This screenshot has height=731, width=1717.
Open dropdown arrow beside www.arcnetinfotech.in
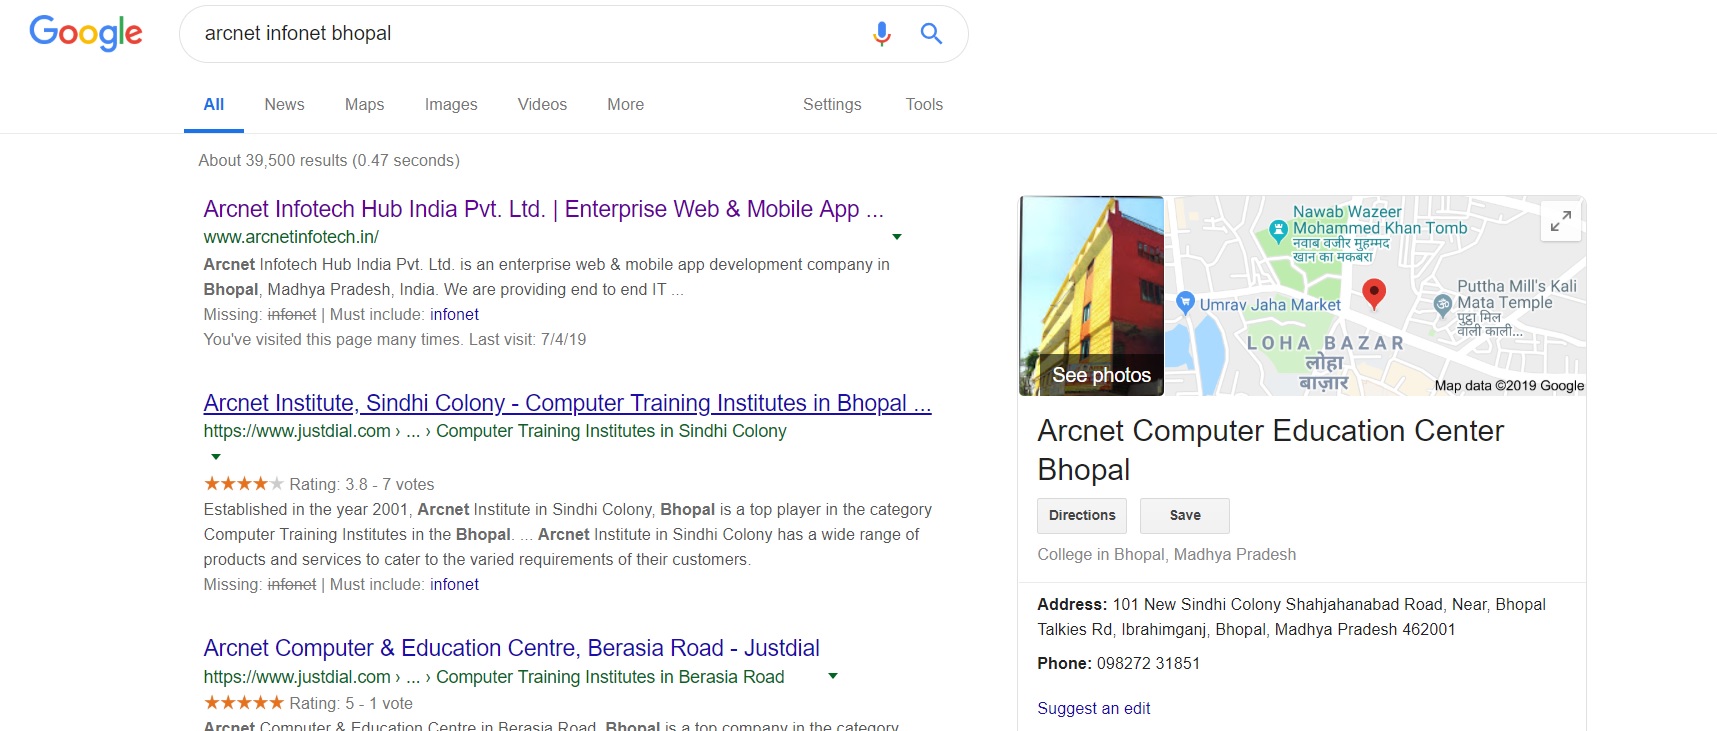[x=897, y=237]
